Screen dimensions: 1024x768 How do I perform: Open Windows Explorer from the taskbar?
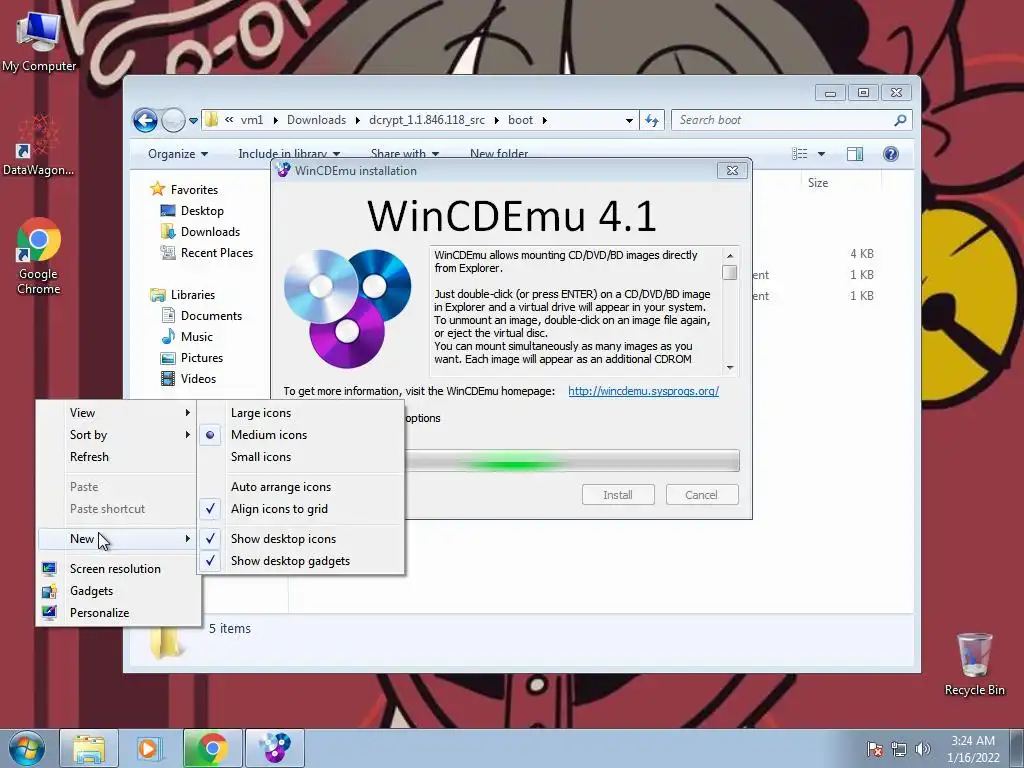tap(88, 748)
